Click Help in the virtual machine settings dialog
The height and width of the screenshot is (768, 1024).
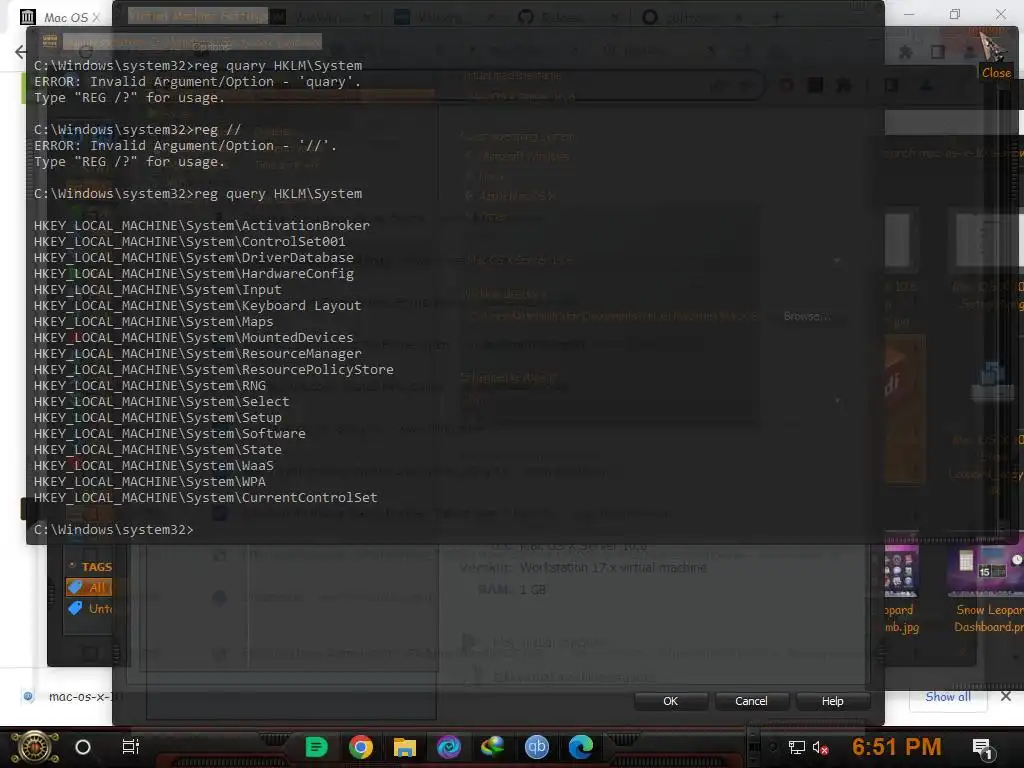coord(832,701)
